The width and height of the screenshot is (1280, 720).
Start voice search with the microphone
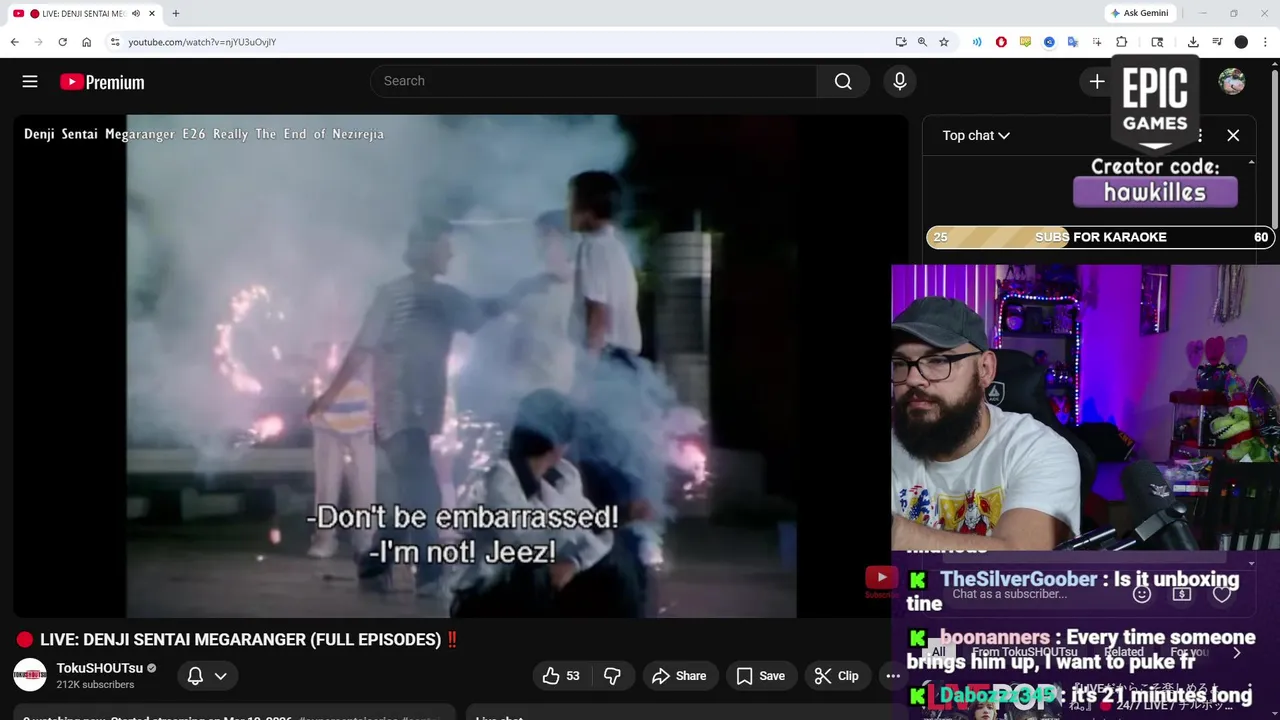(x=900, y=81)
